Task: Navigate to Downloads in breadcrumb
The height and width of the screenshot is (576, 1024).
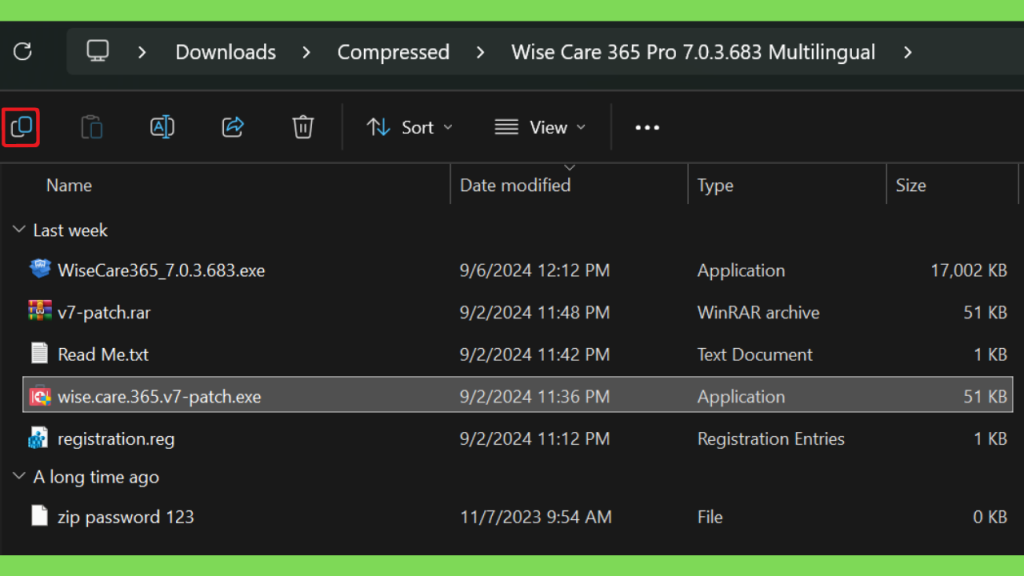Action: (x=225, y=52)
